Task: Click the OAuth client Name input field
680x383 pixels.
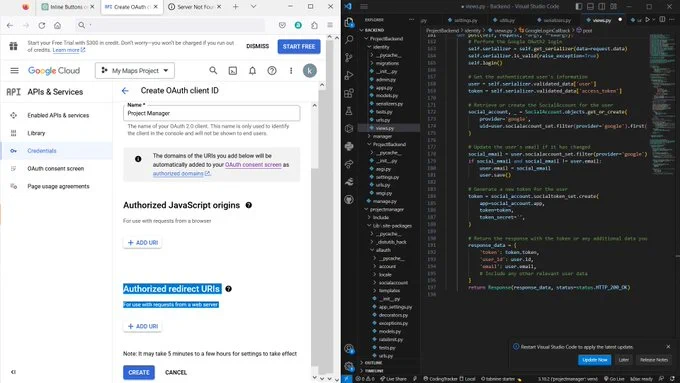Action: [211, 113]
